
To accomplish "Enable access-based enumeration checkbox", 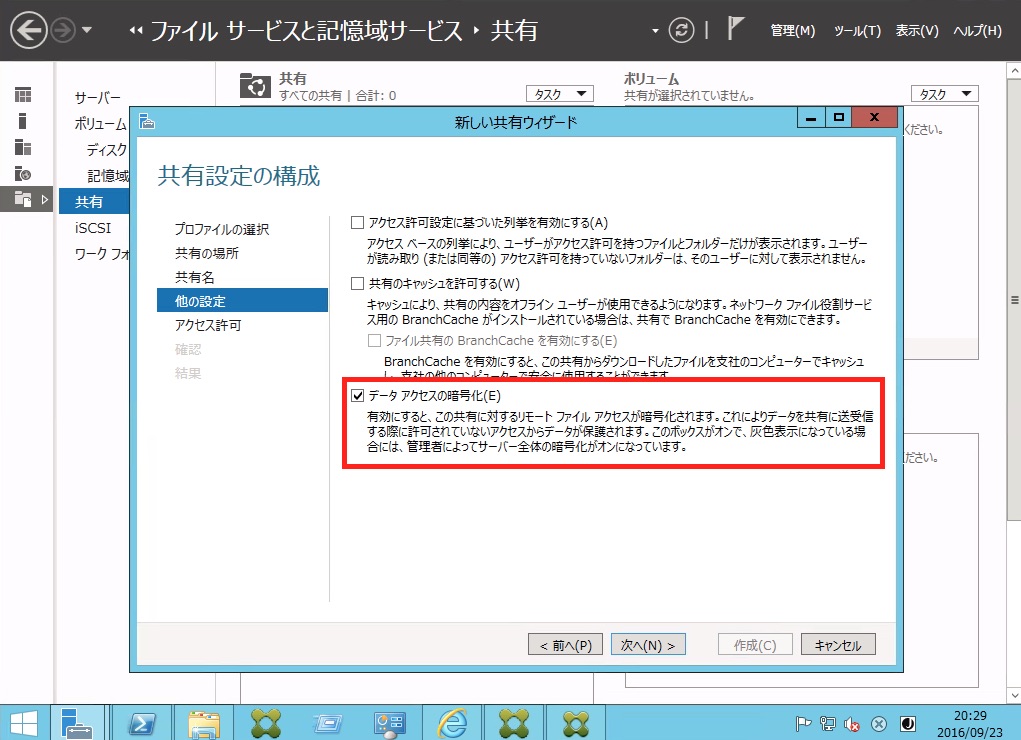I will coord(358,222).
